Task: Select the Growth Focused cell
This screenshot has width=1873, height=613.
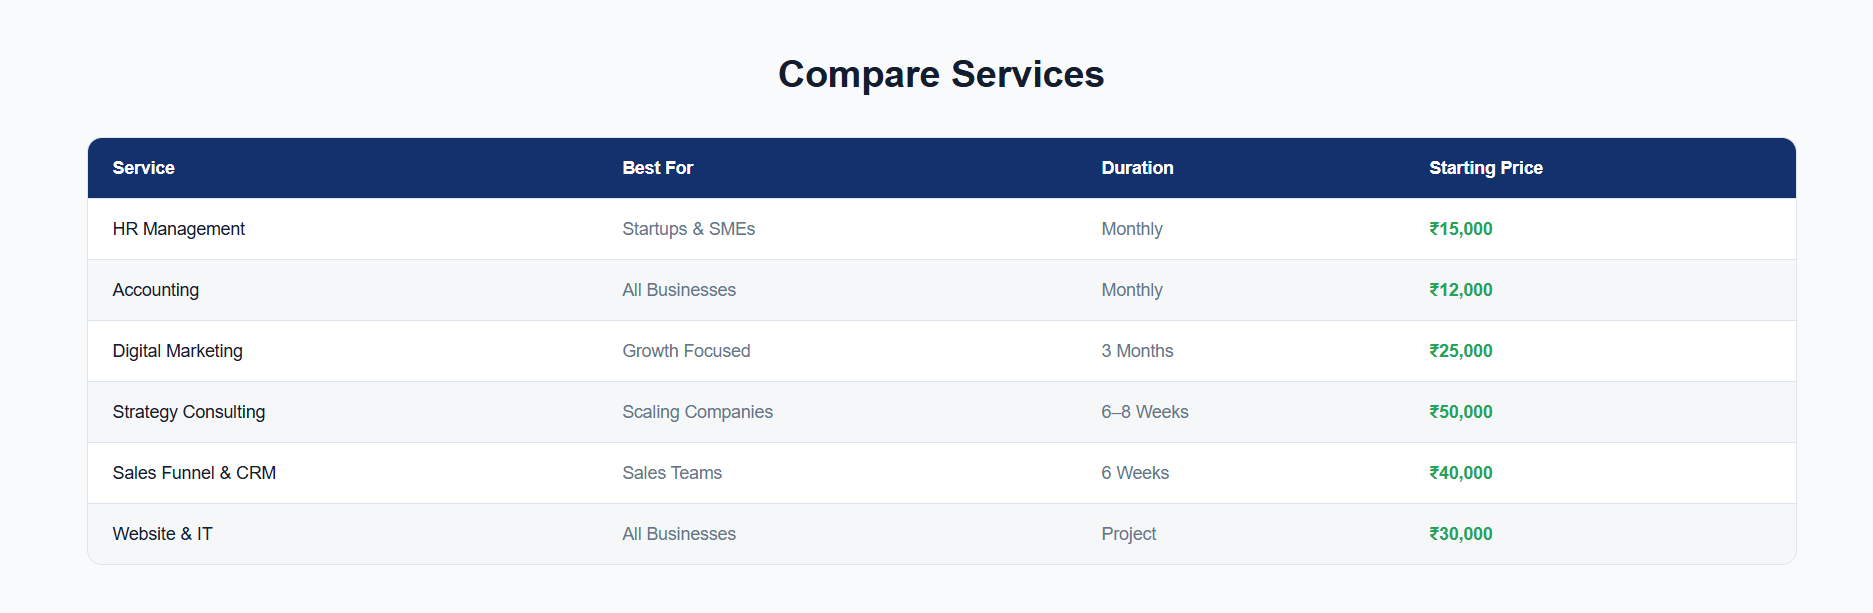Action: tap(686, 351)
